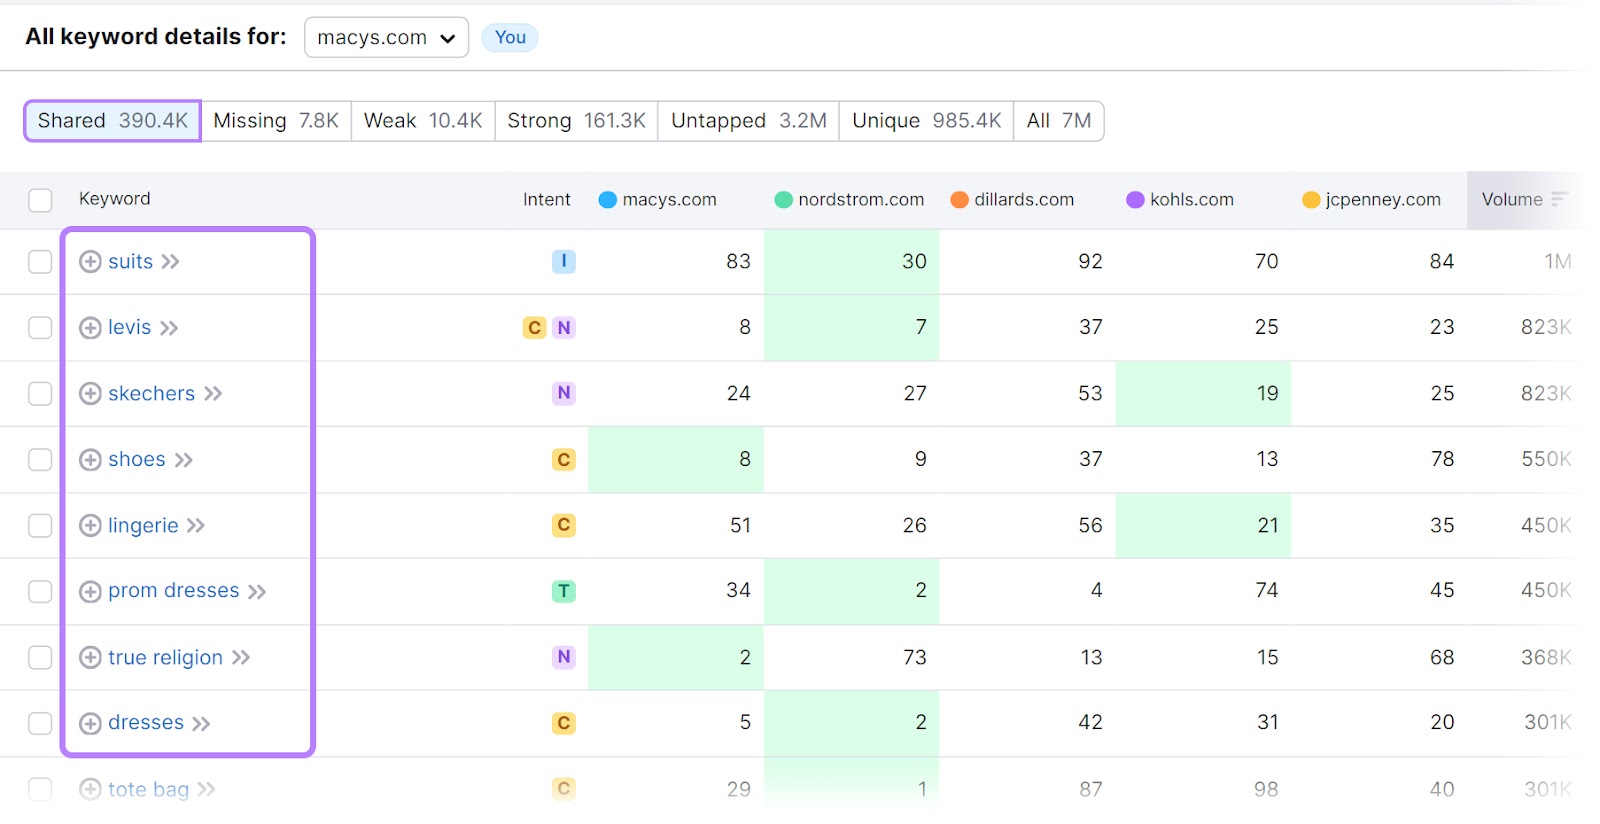Click the plus icon next to suits
The width and height of the screenshot is (1600, 824).
pos(90,262)
